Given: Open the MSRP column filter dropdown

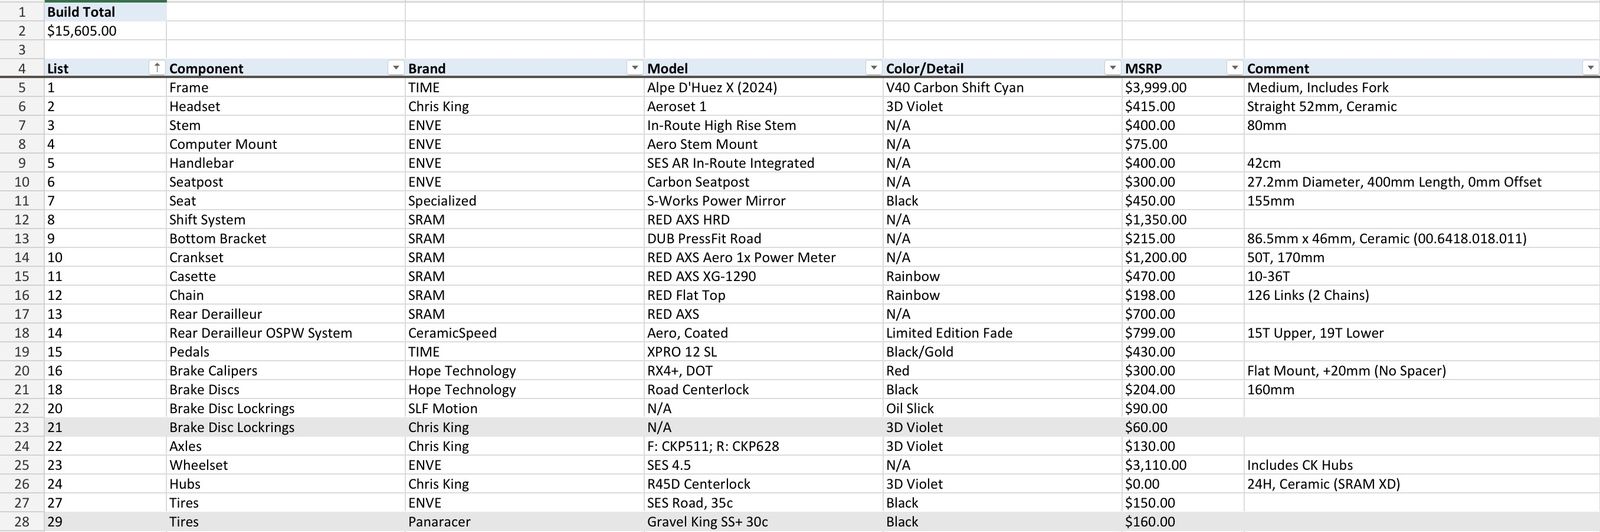Looking at the screenshot, I should (1235, 68).
